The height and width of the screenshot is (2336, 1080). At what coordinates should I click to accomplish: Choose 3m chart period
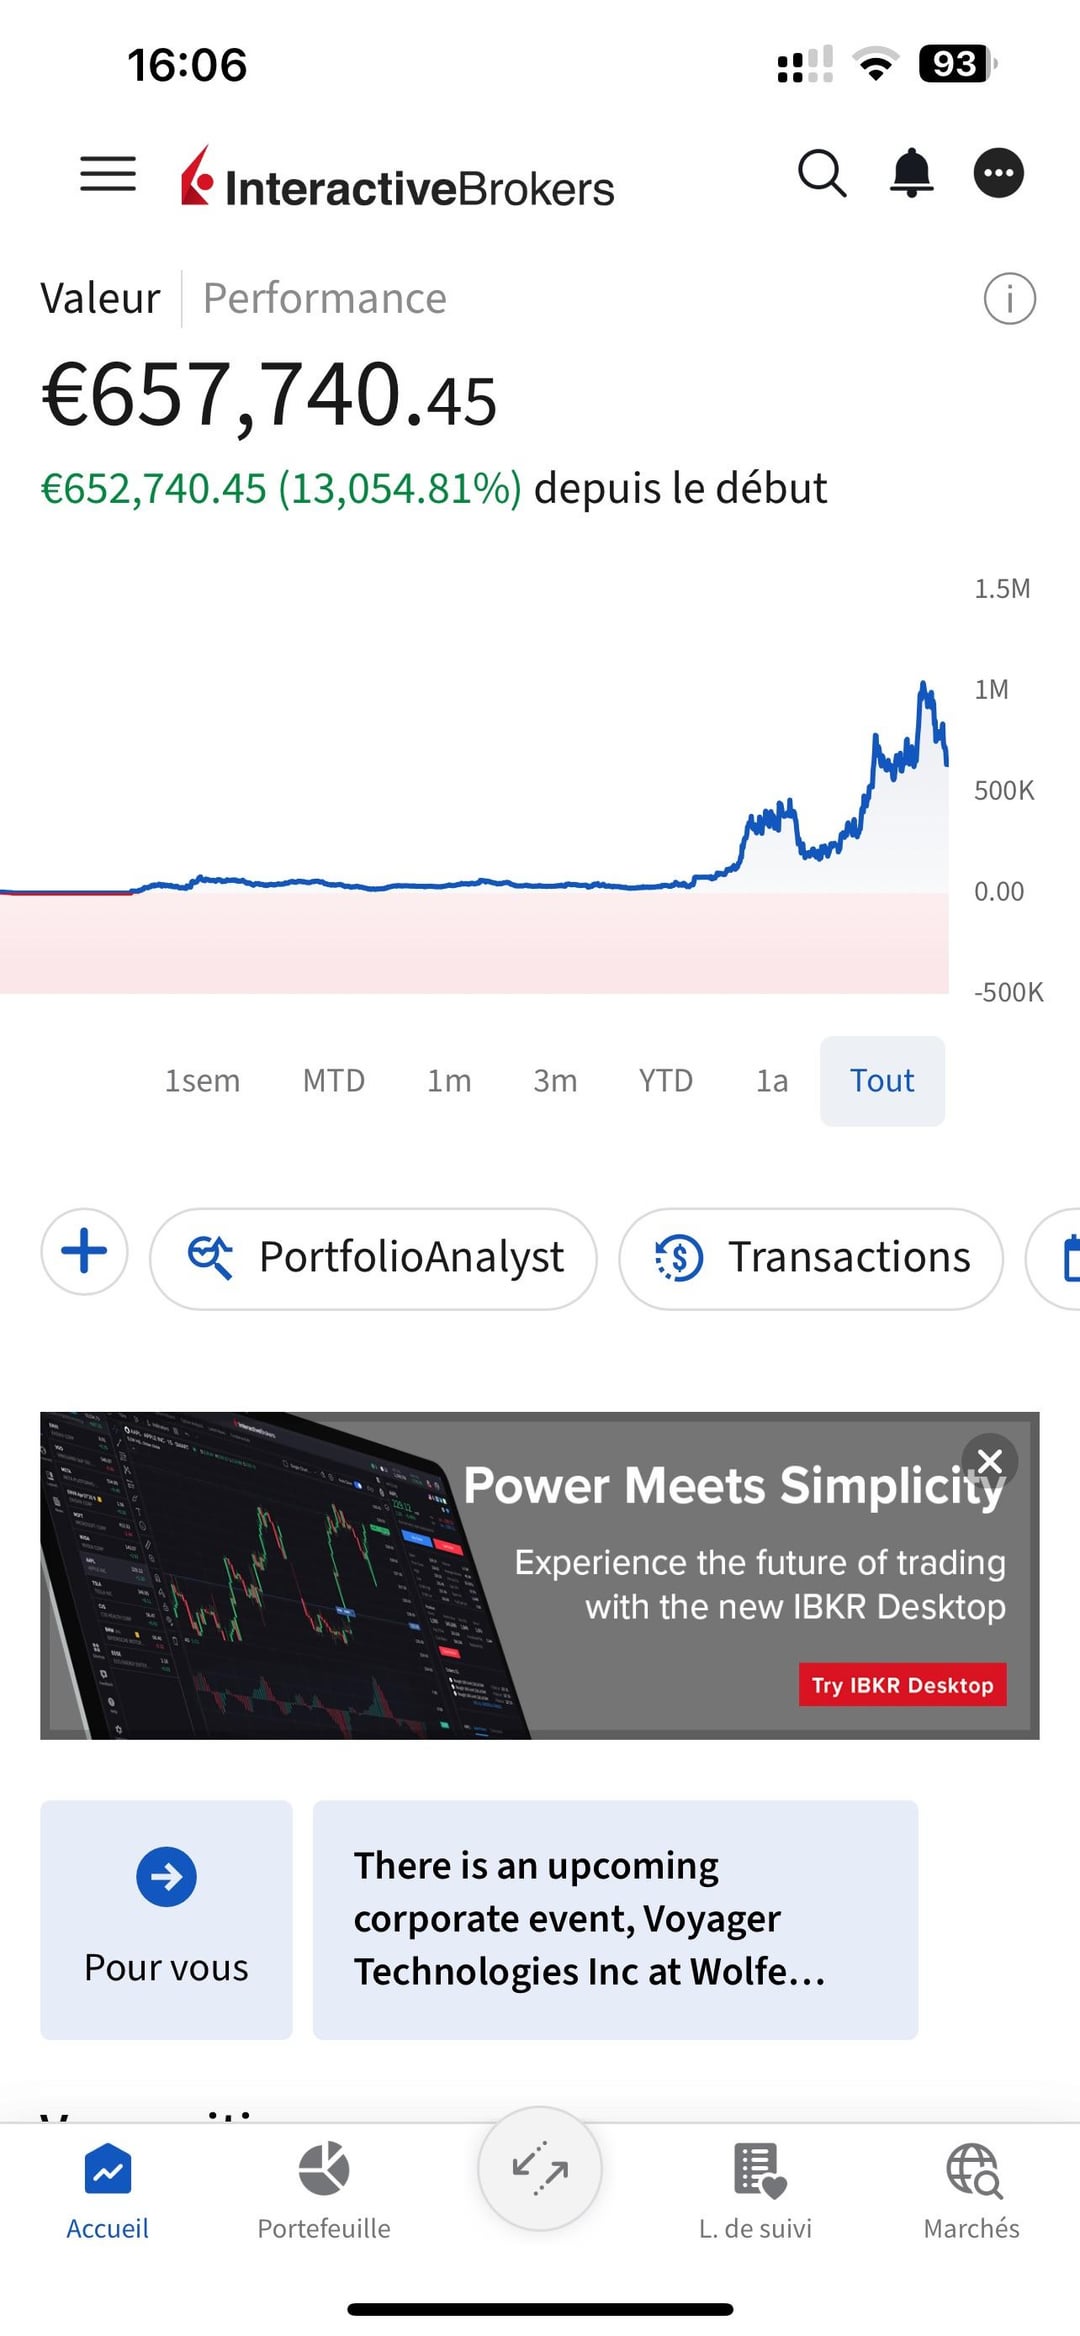[555, 1081]
